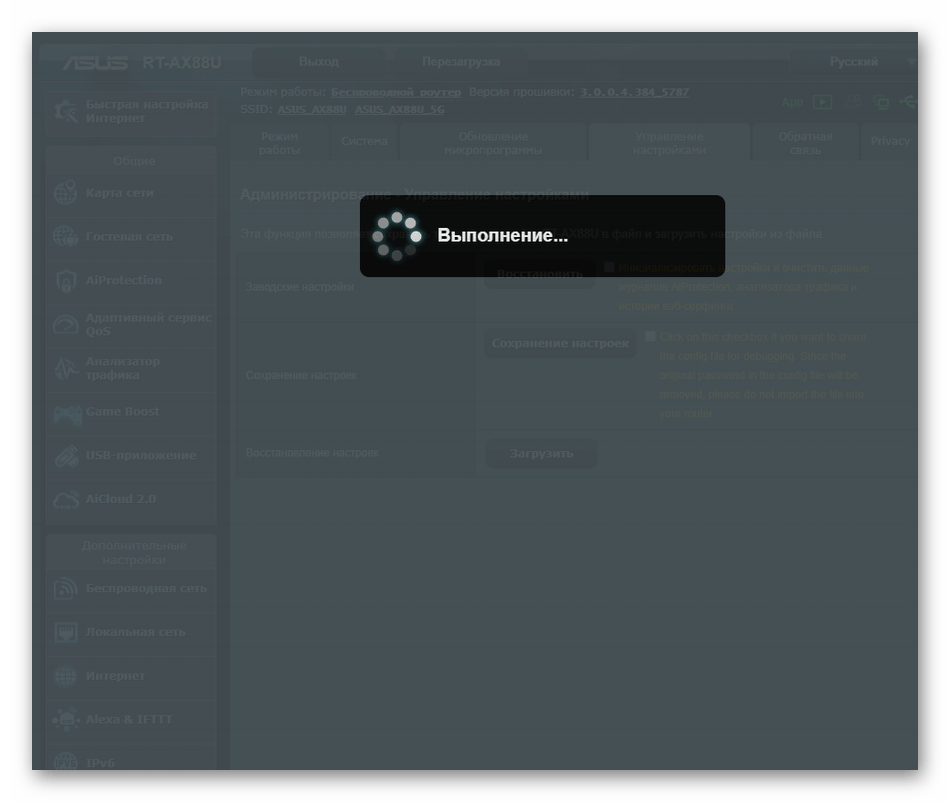Toggle share config for debugging checkbox

tap(650, 336)
